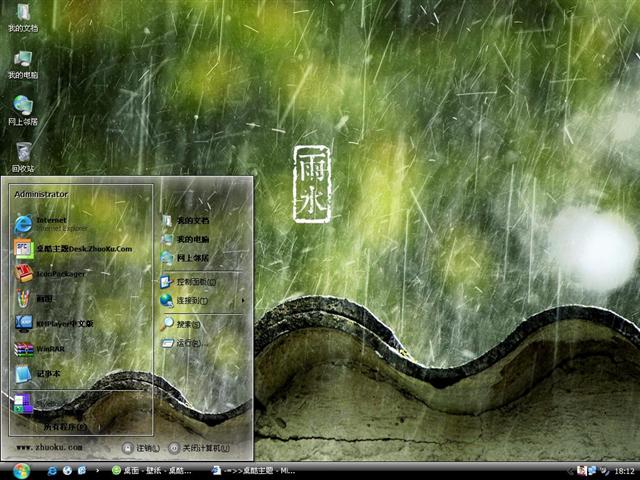Viewport: 640px width, 480px height.
Task: Launch KMPlayer中文版 from Start menu
Action: tap(54, 324)
